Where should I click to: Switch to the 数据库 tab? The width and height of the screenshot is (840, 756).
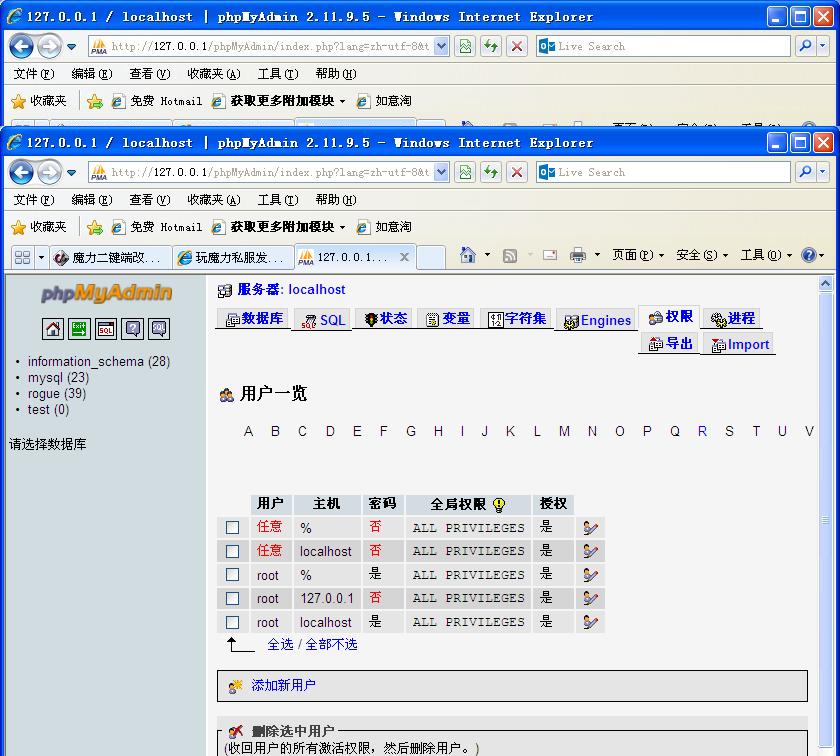tap(254, 319)
